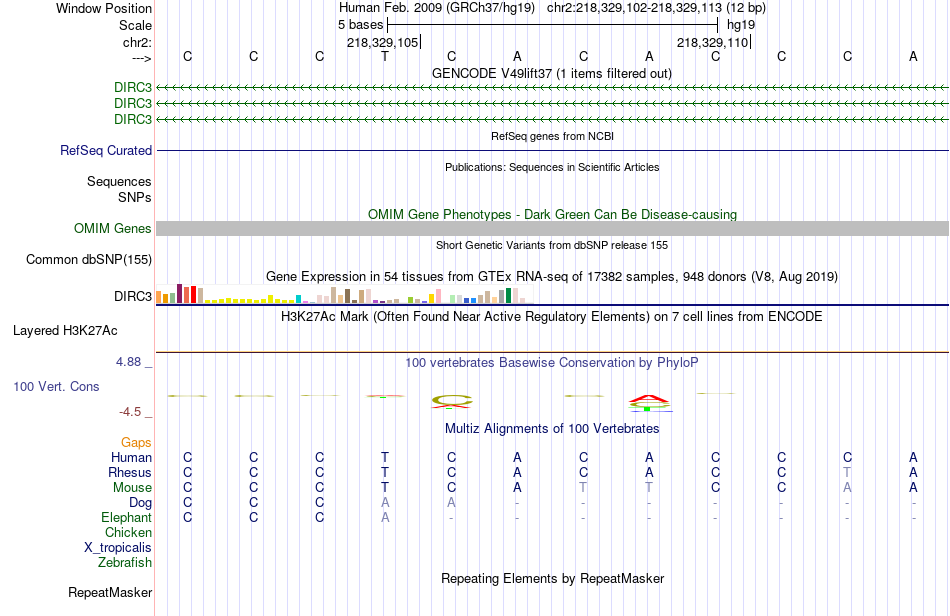
Task: Open the OMIM Gene Phenotypes track title
Action: (x=552, y=214)
